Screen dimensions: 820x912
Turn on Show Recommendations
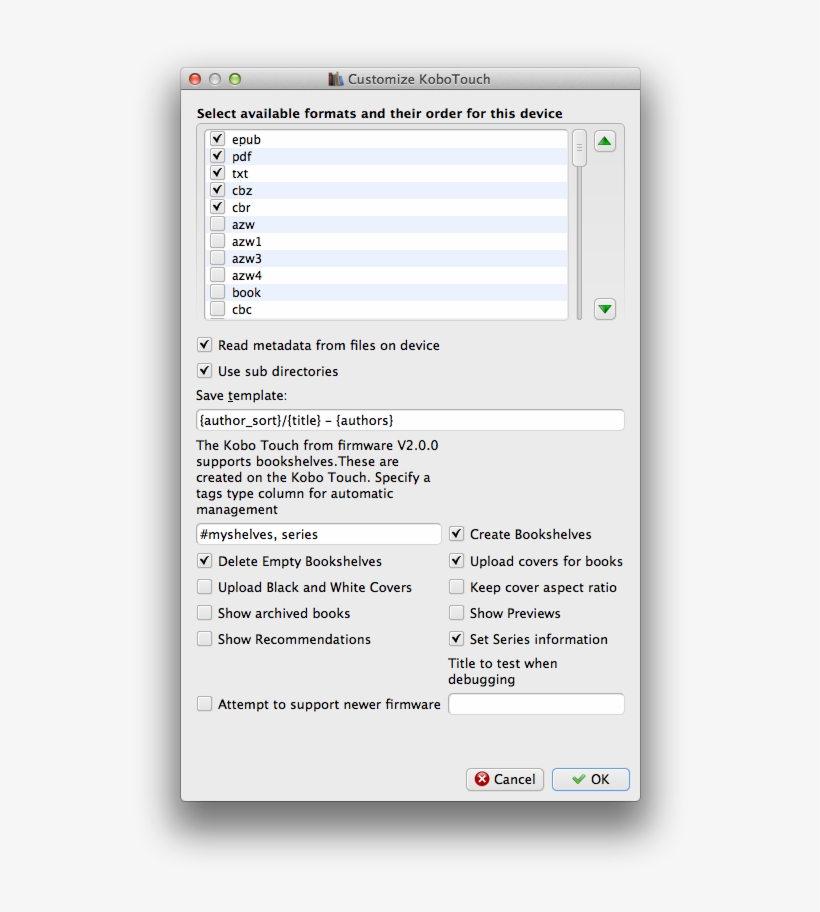(x=205, y=639)
